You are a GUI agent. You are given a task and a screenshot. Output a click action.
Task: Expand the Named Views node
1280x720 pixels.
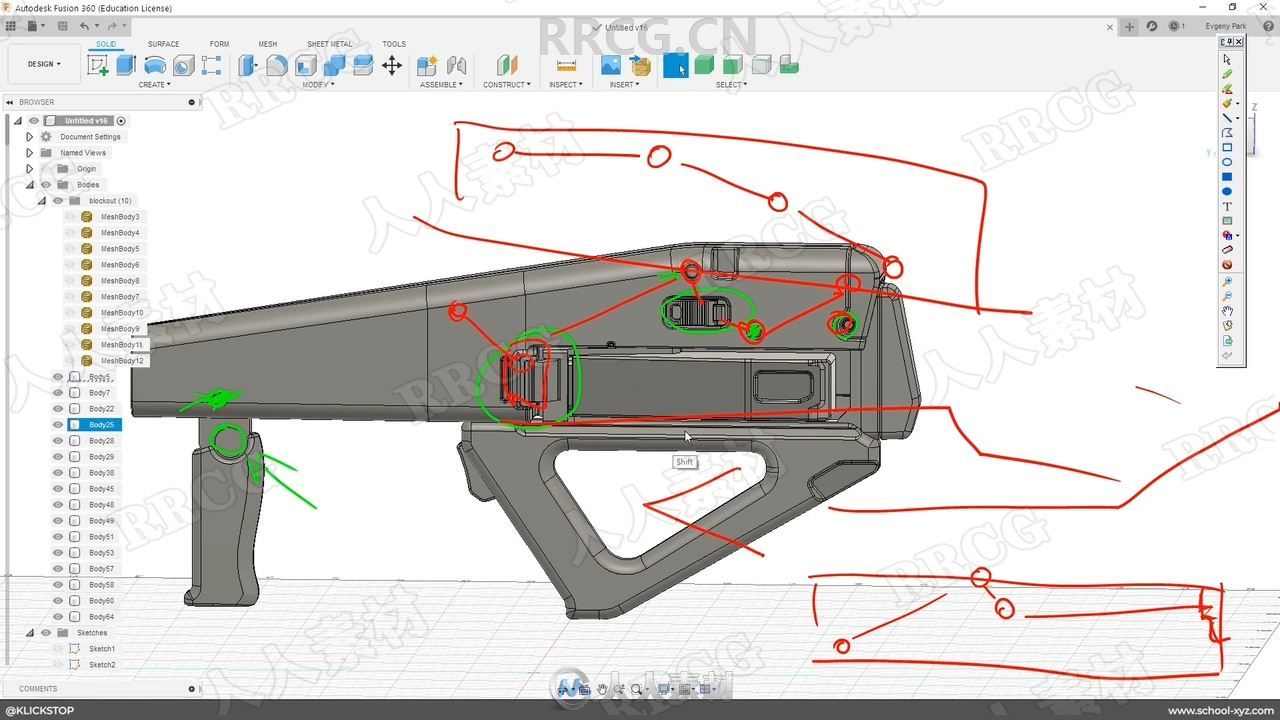point(30,153)
